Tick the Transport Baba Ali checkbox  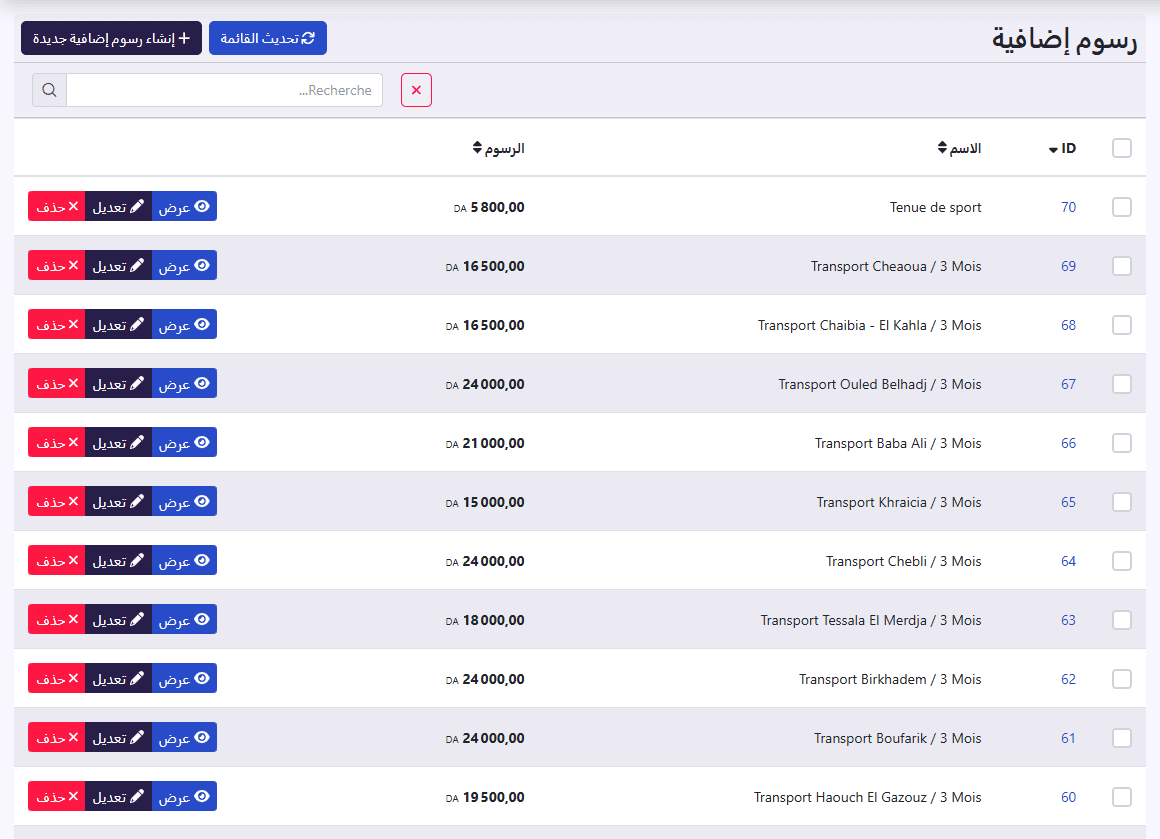tap(1122, 443)
